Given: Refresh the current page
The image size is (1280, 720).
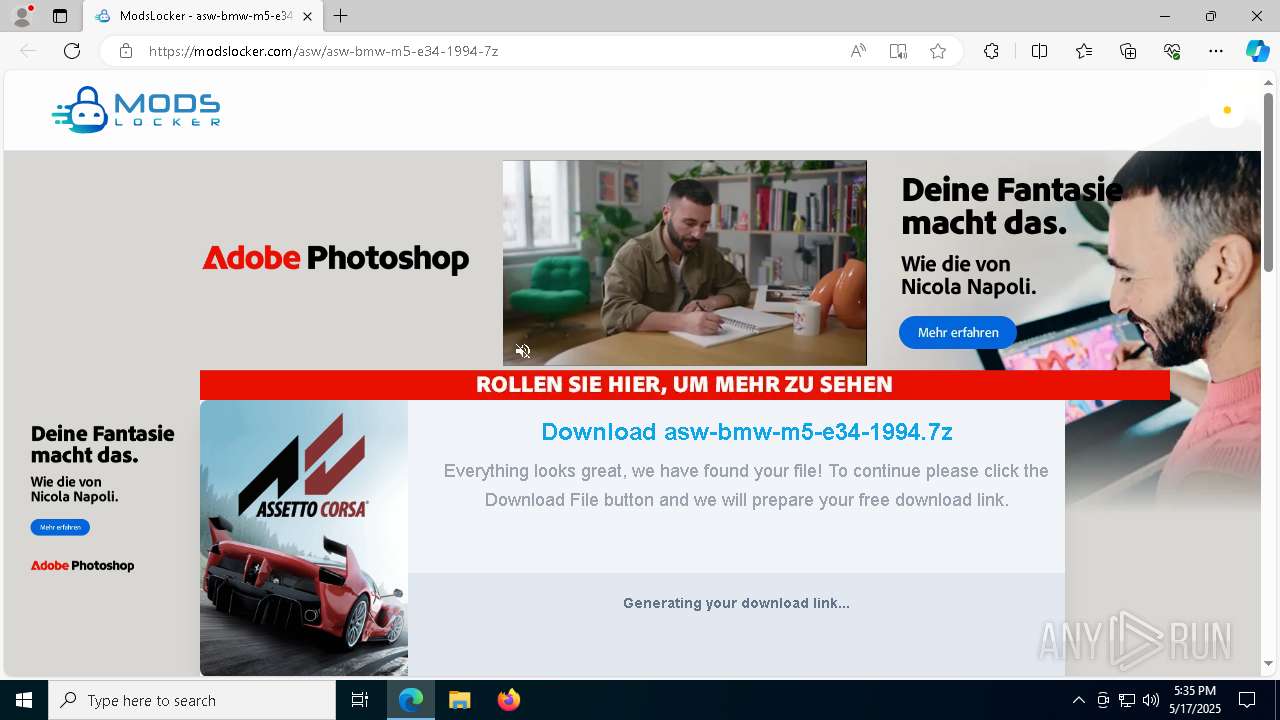Looking at the screenshot, I should [x=72, y=51].
